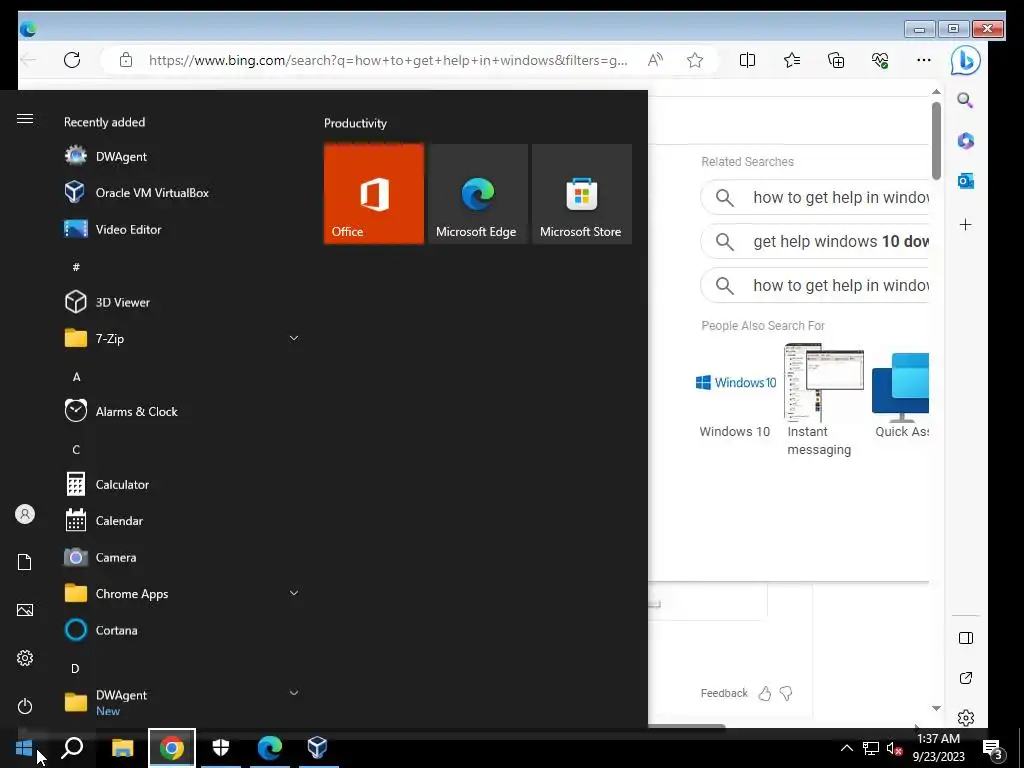This screenshot has width=1024, height=768.
Task: Jump to letter A section header
Action: tap(76, 377)
